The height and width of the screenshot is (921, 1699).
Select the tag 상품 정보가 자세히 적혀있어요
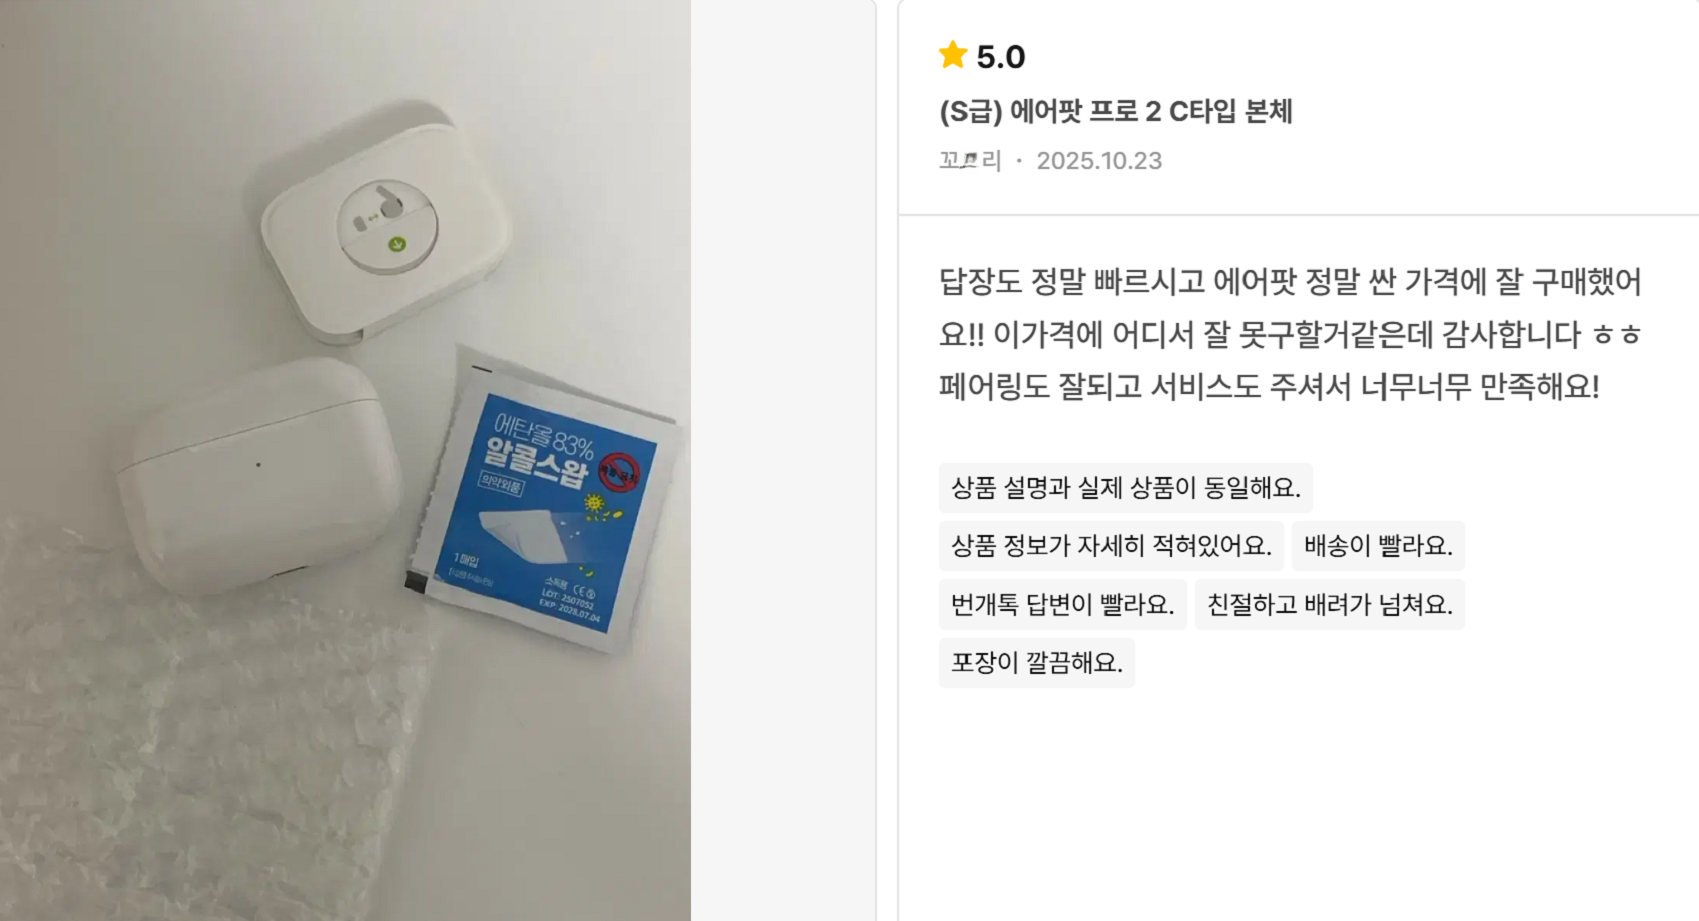point(1111,546)
